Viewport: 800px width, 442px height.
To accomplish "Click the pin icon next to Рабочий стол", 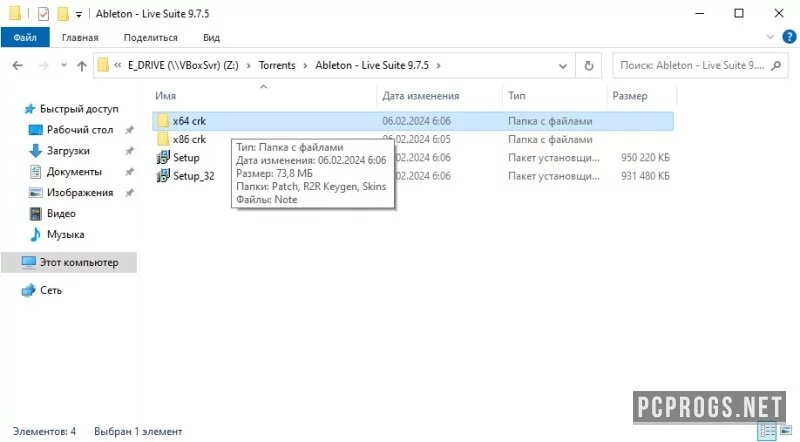I will click(130, 130).
